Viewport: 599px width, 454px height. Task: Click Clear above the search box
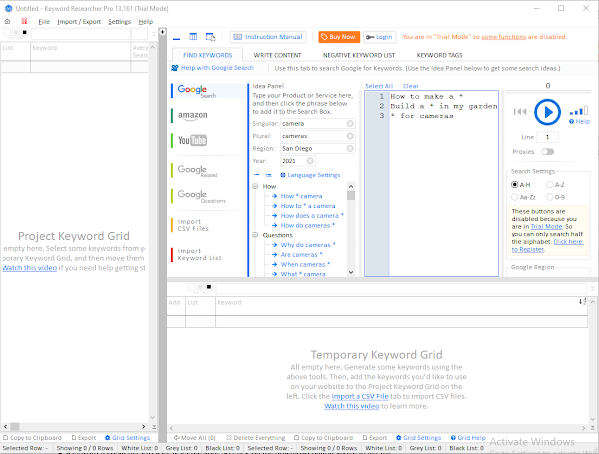(411, 86)
